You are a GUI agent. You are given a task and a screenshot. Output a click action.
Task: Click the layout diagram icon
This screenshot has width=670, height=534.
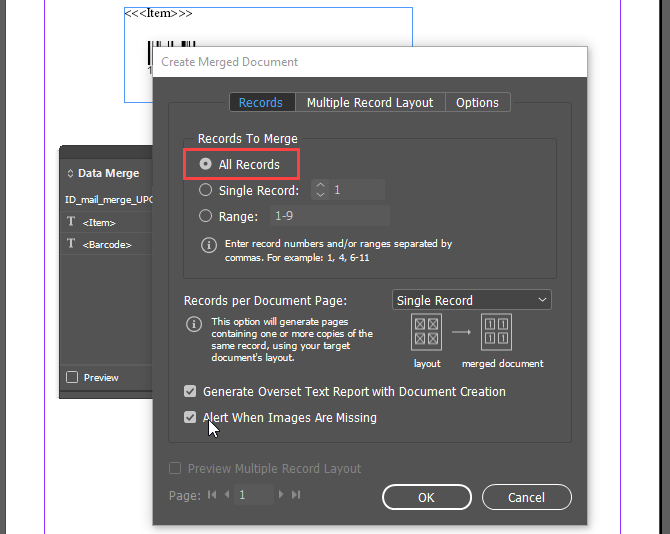426,332
